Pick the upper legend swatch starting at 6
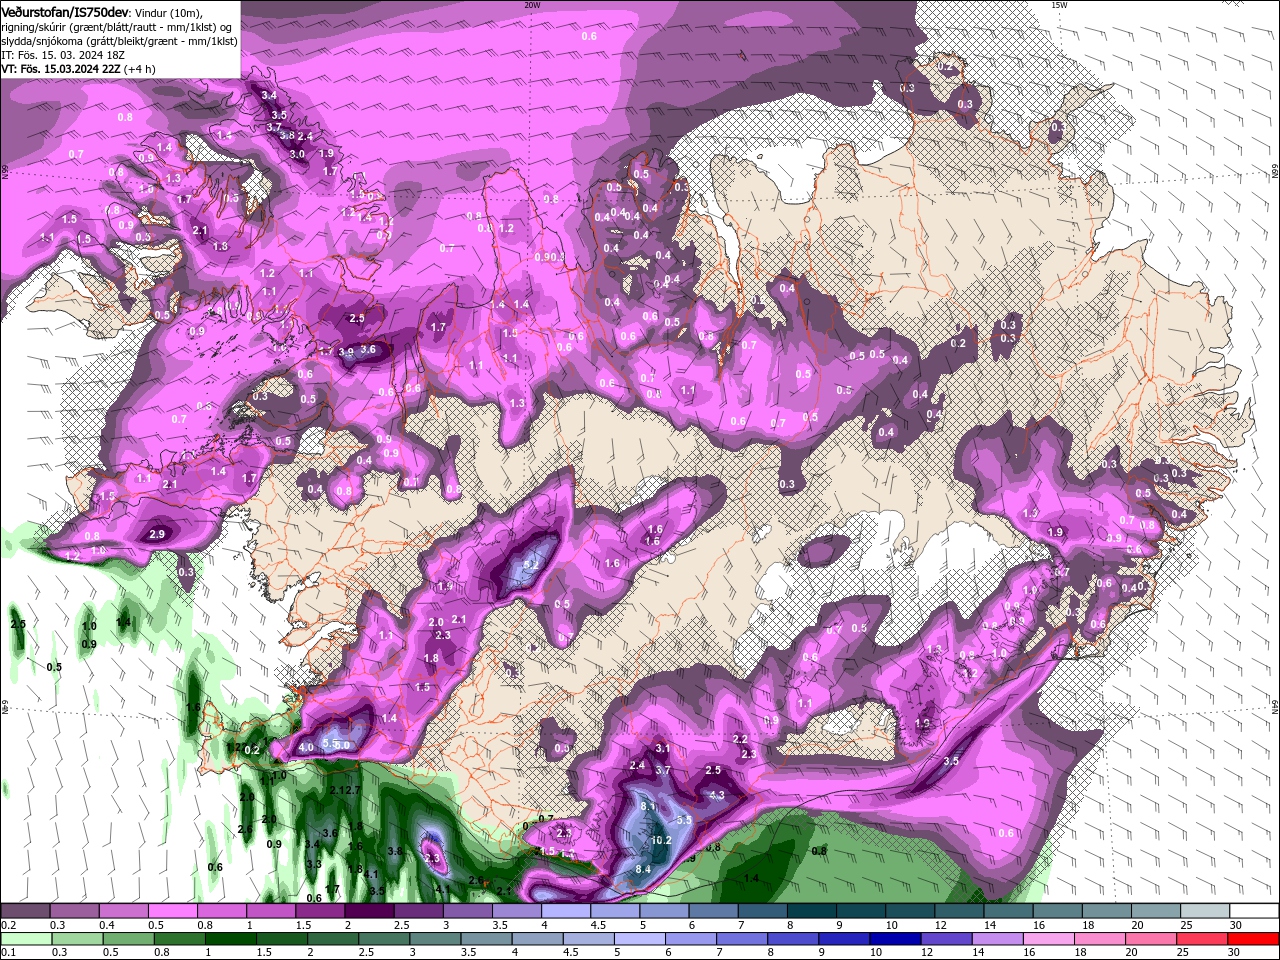The height and width of the screenshot is (960, 1280). (x=713, y=911)
